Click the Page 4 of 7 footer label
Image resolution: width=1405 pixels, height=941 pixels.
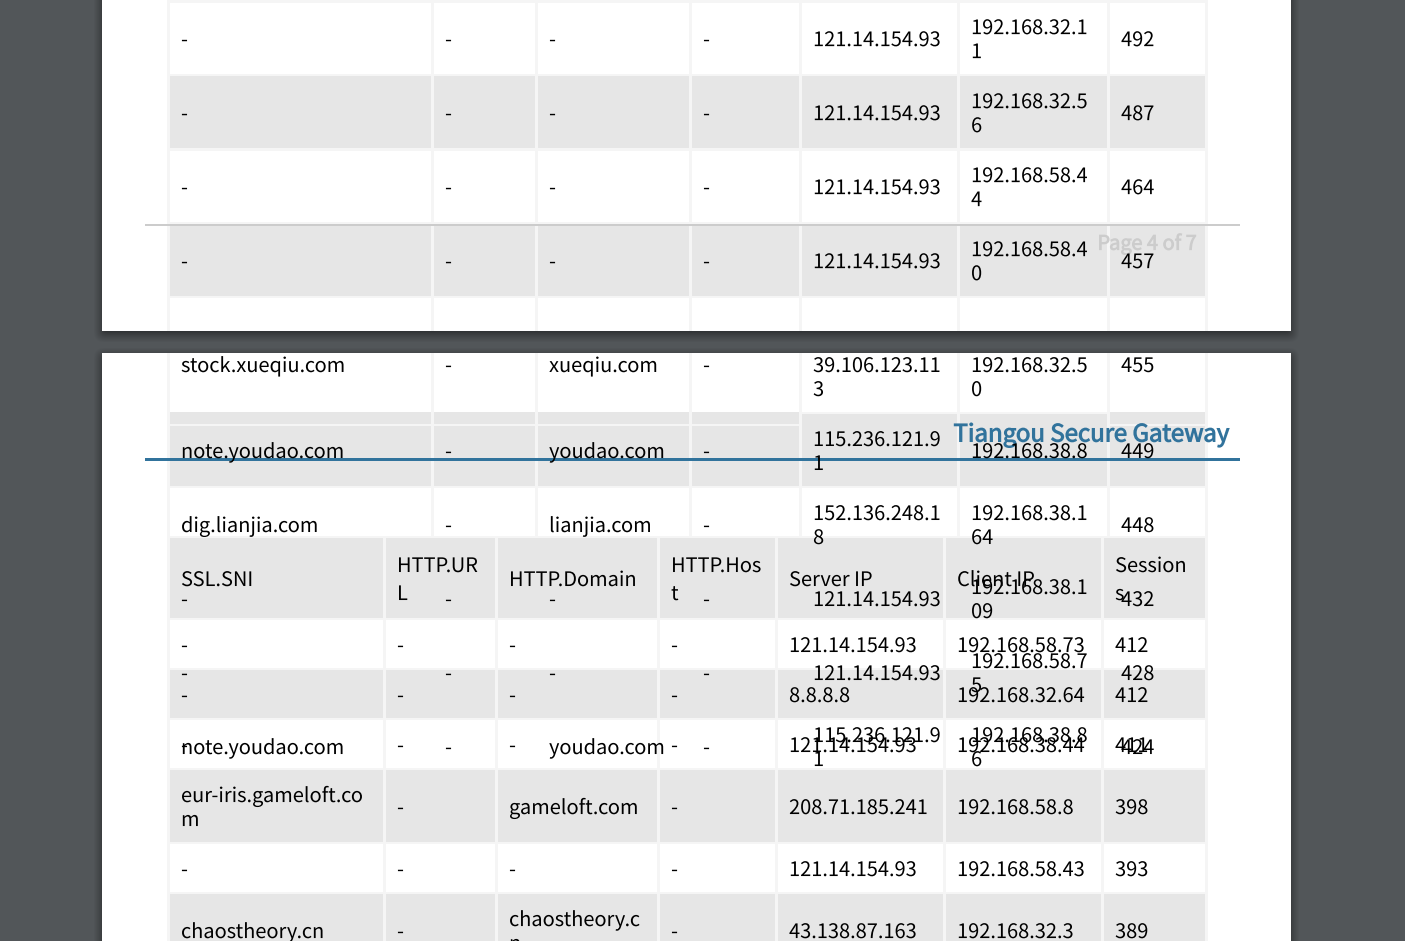[x=1146, y=243]
